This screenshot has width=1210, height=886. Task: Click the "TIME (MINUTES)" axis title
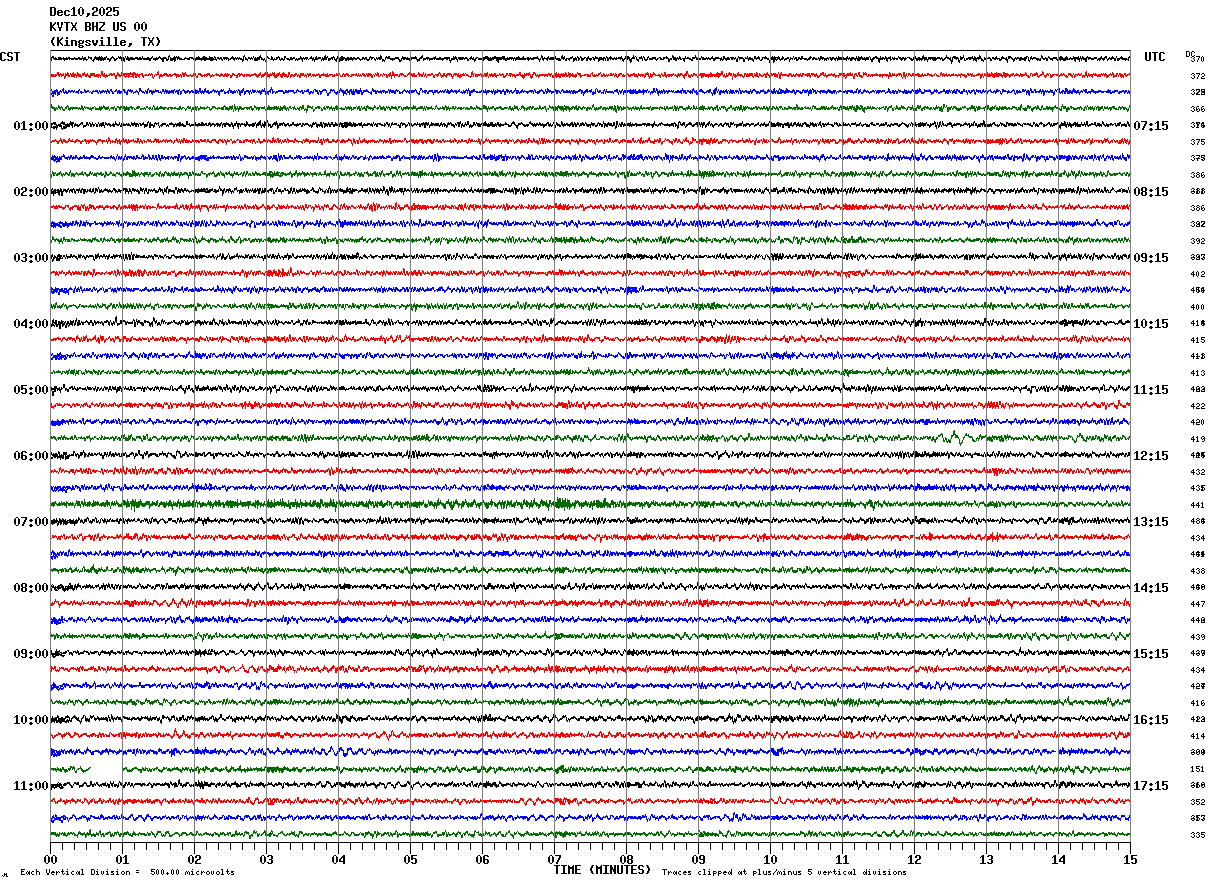602,870
